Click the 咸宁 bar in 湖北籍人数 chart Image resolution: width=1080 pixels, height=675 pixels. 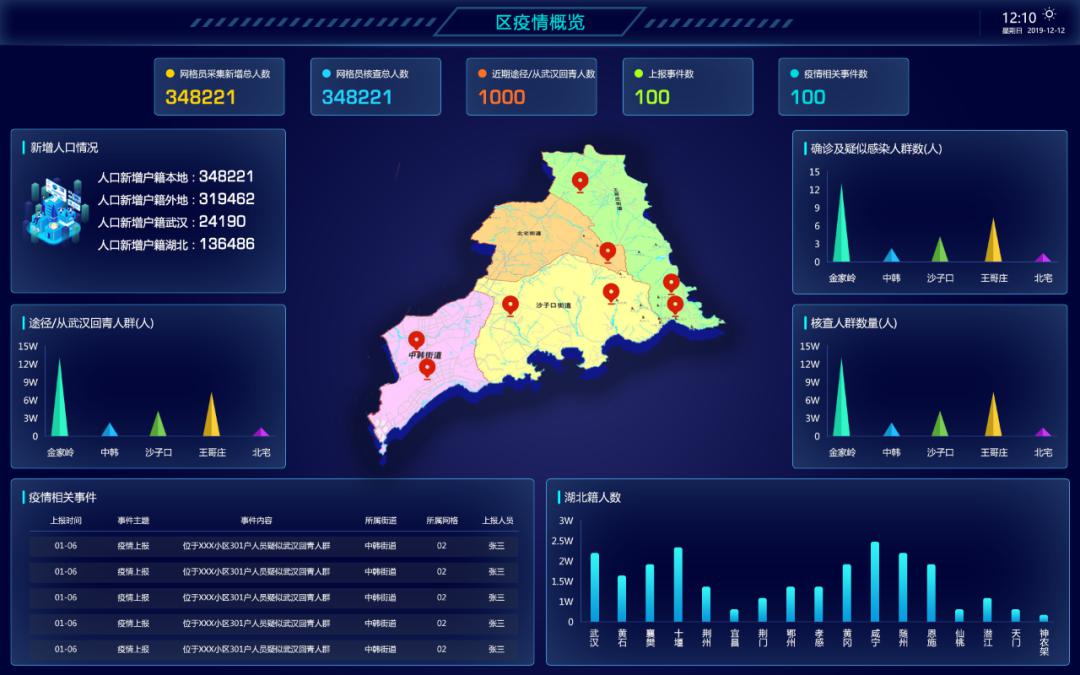[x=874, y=582]
